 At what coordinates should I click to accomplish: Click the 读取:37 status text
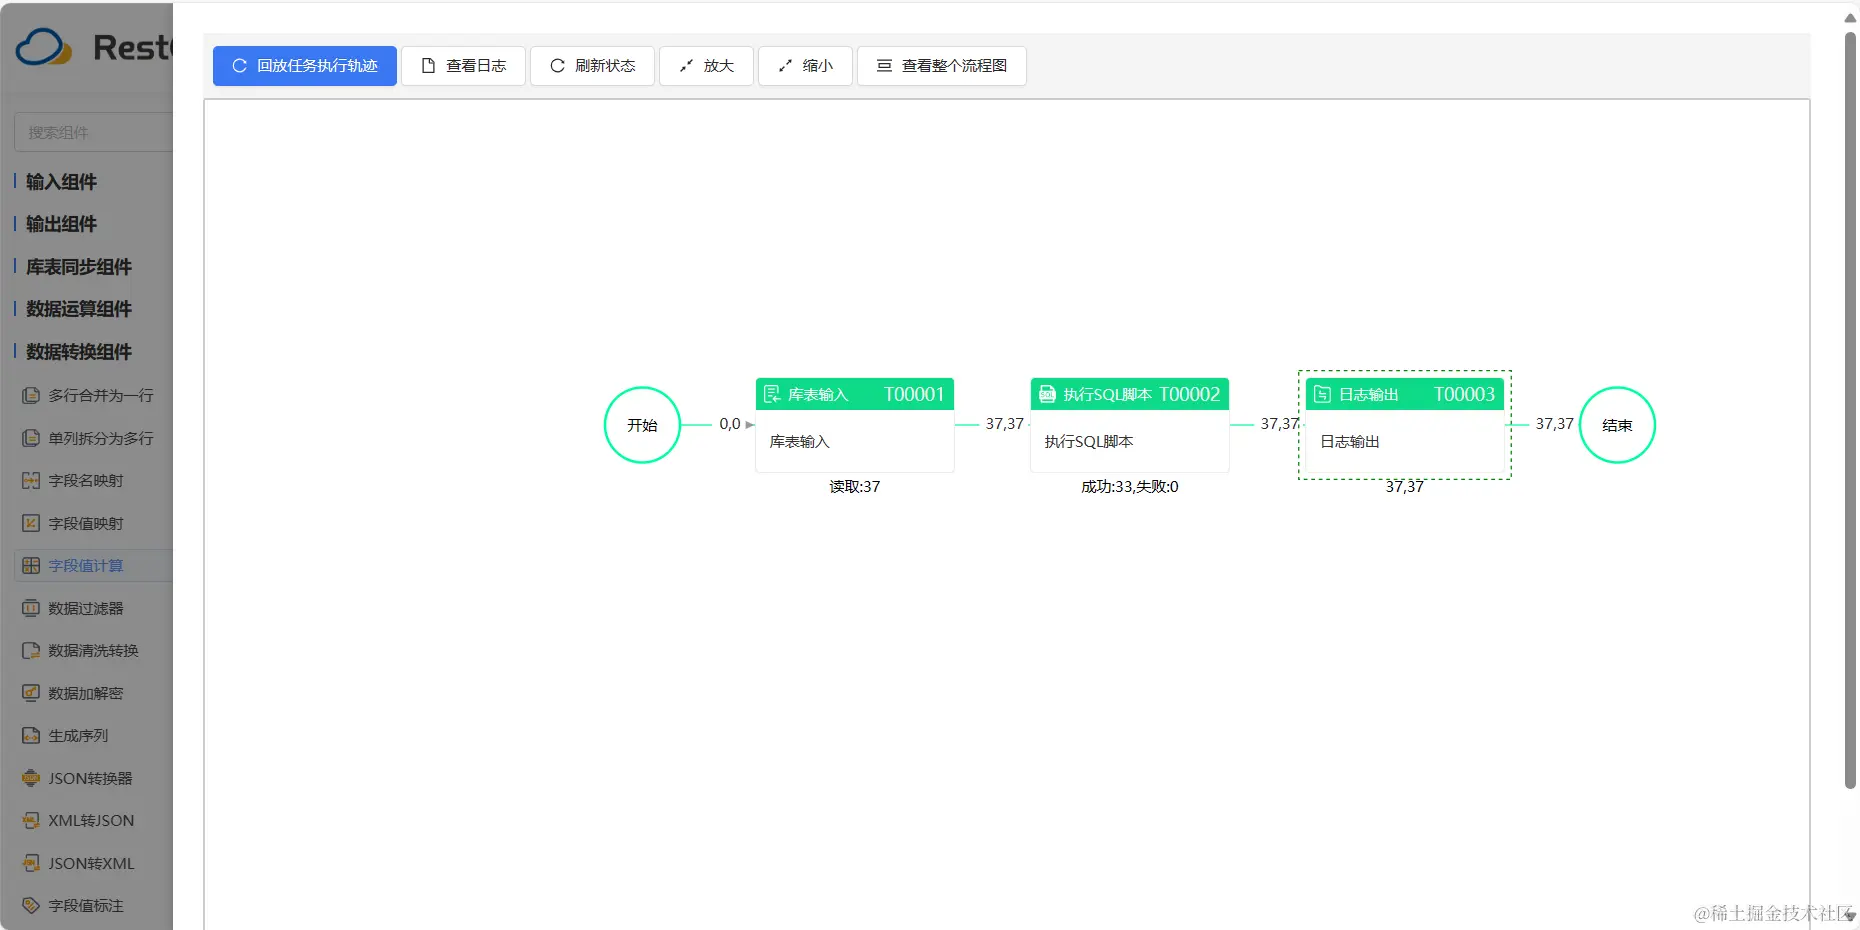(855, 487)
